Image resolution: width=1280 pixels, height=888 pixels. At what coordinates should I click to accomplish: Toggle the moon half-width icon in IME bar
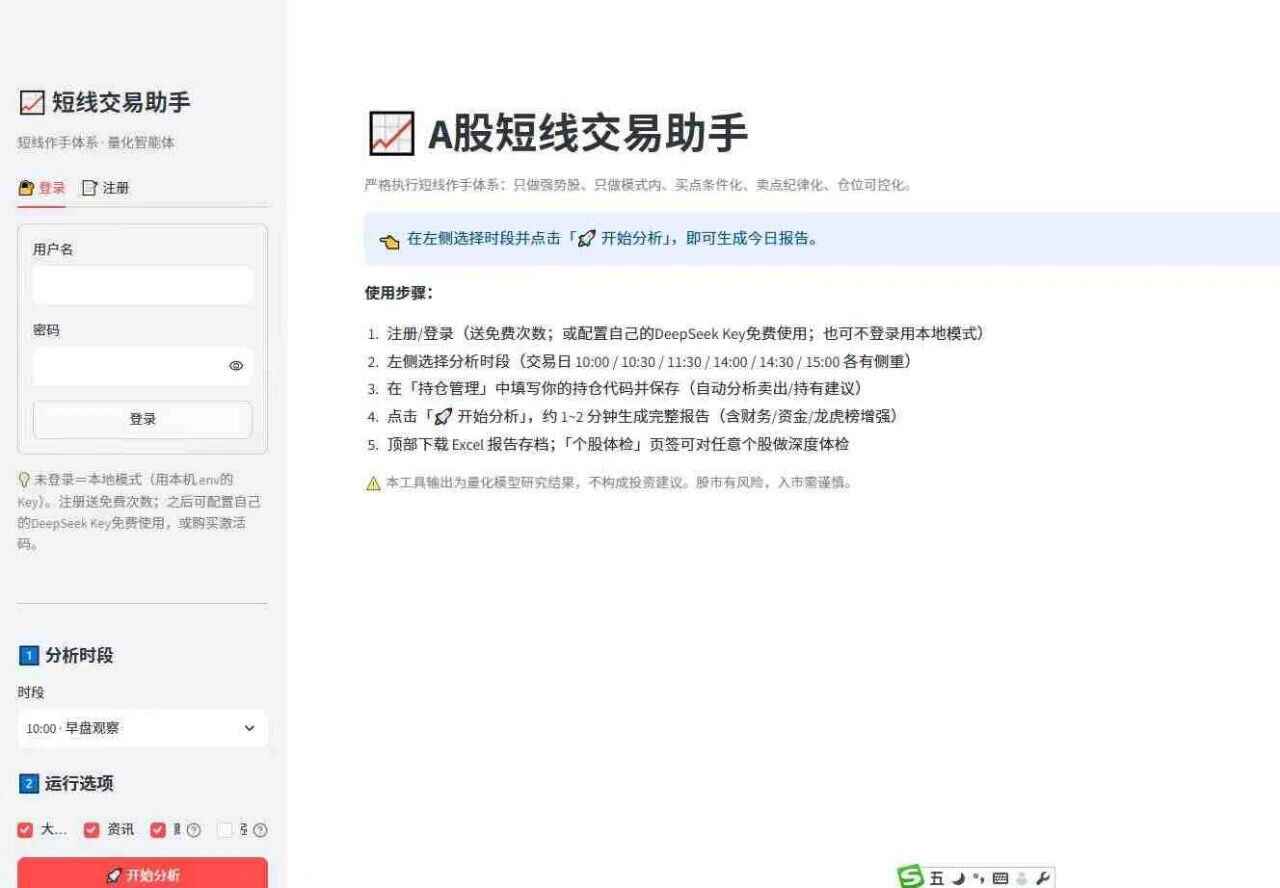958,878
